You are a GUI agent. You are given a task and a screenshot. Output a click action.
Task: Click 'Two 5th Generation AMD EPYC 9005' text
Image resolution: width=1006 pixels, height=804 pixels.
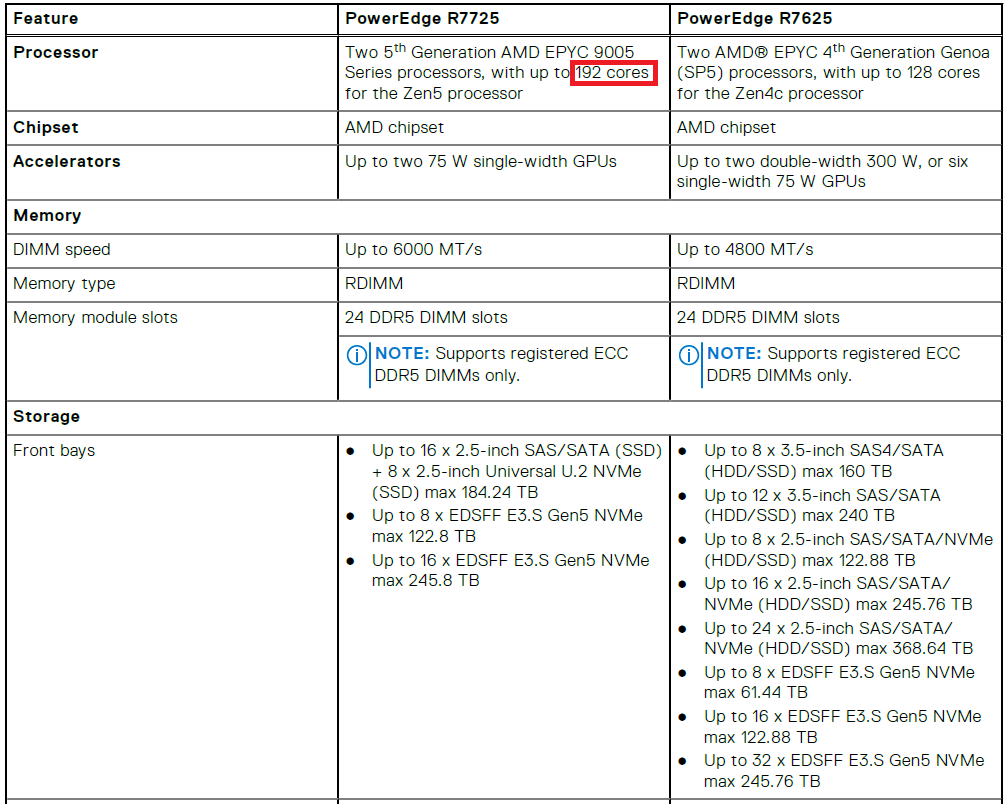pyautogui.click(x=489, y=52)
